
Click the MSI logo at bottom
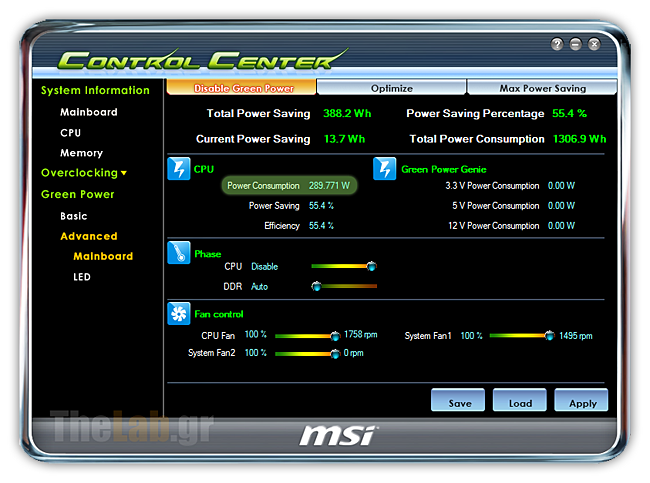click(x=337, y=435)
